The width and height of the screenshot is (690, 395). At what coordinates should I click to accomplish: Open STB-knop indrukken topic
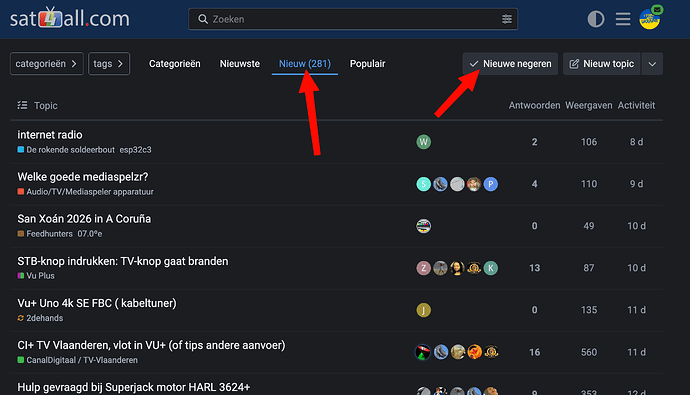pos(123,261)
